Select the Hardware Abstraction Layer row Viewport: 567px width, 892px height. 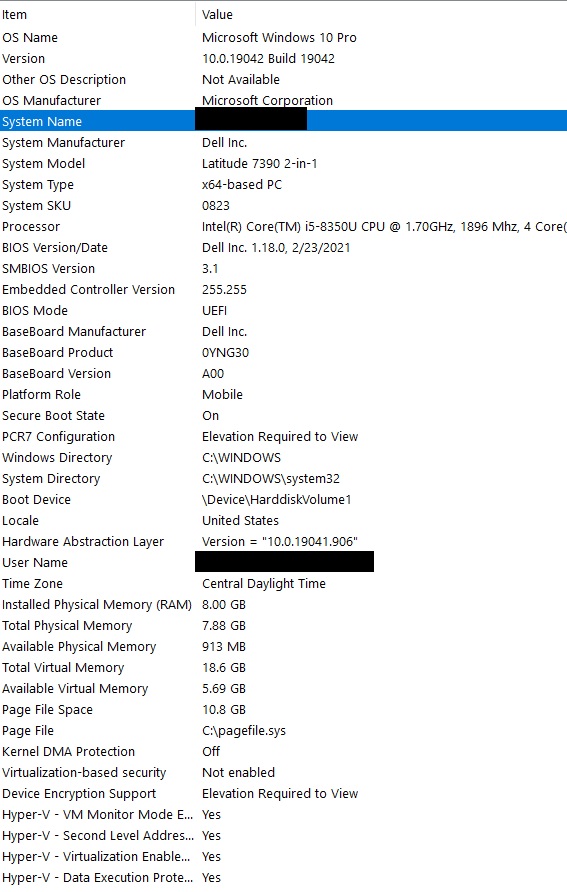point(283,541)
